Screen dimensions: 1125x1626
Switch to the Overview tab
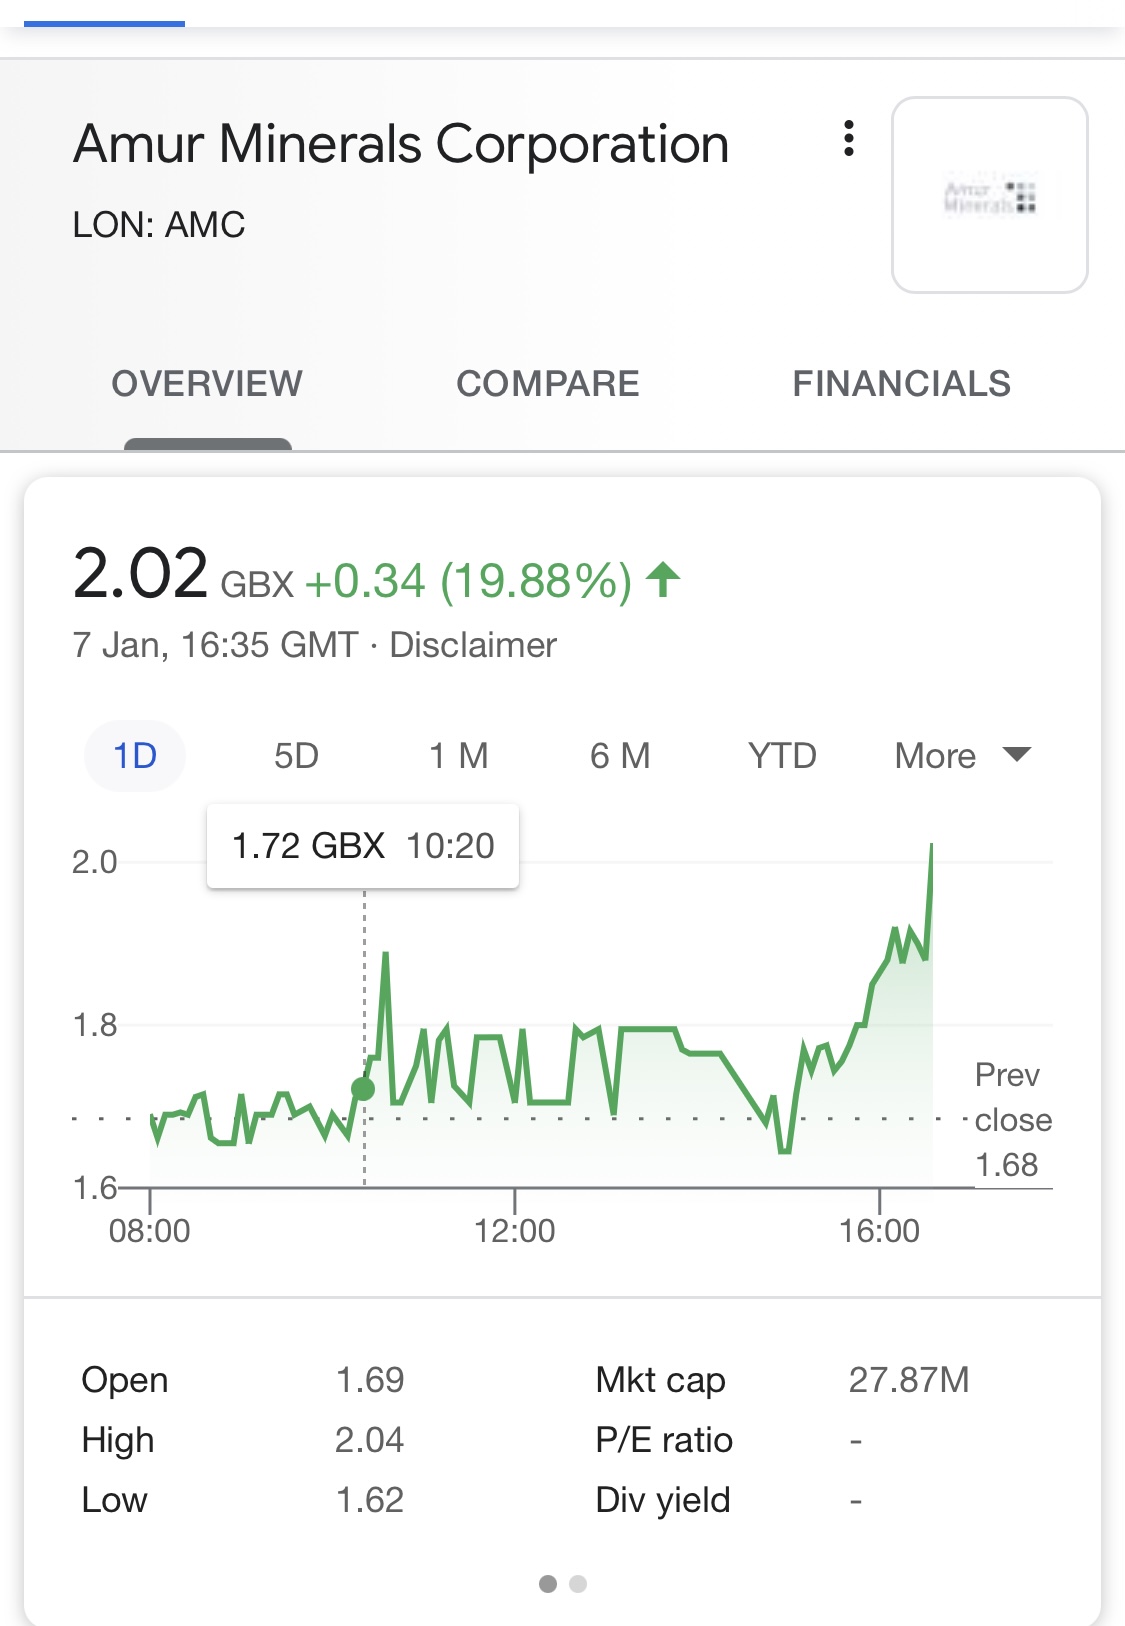pyautogui.click(x=207, y=384)
